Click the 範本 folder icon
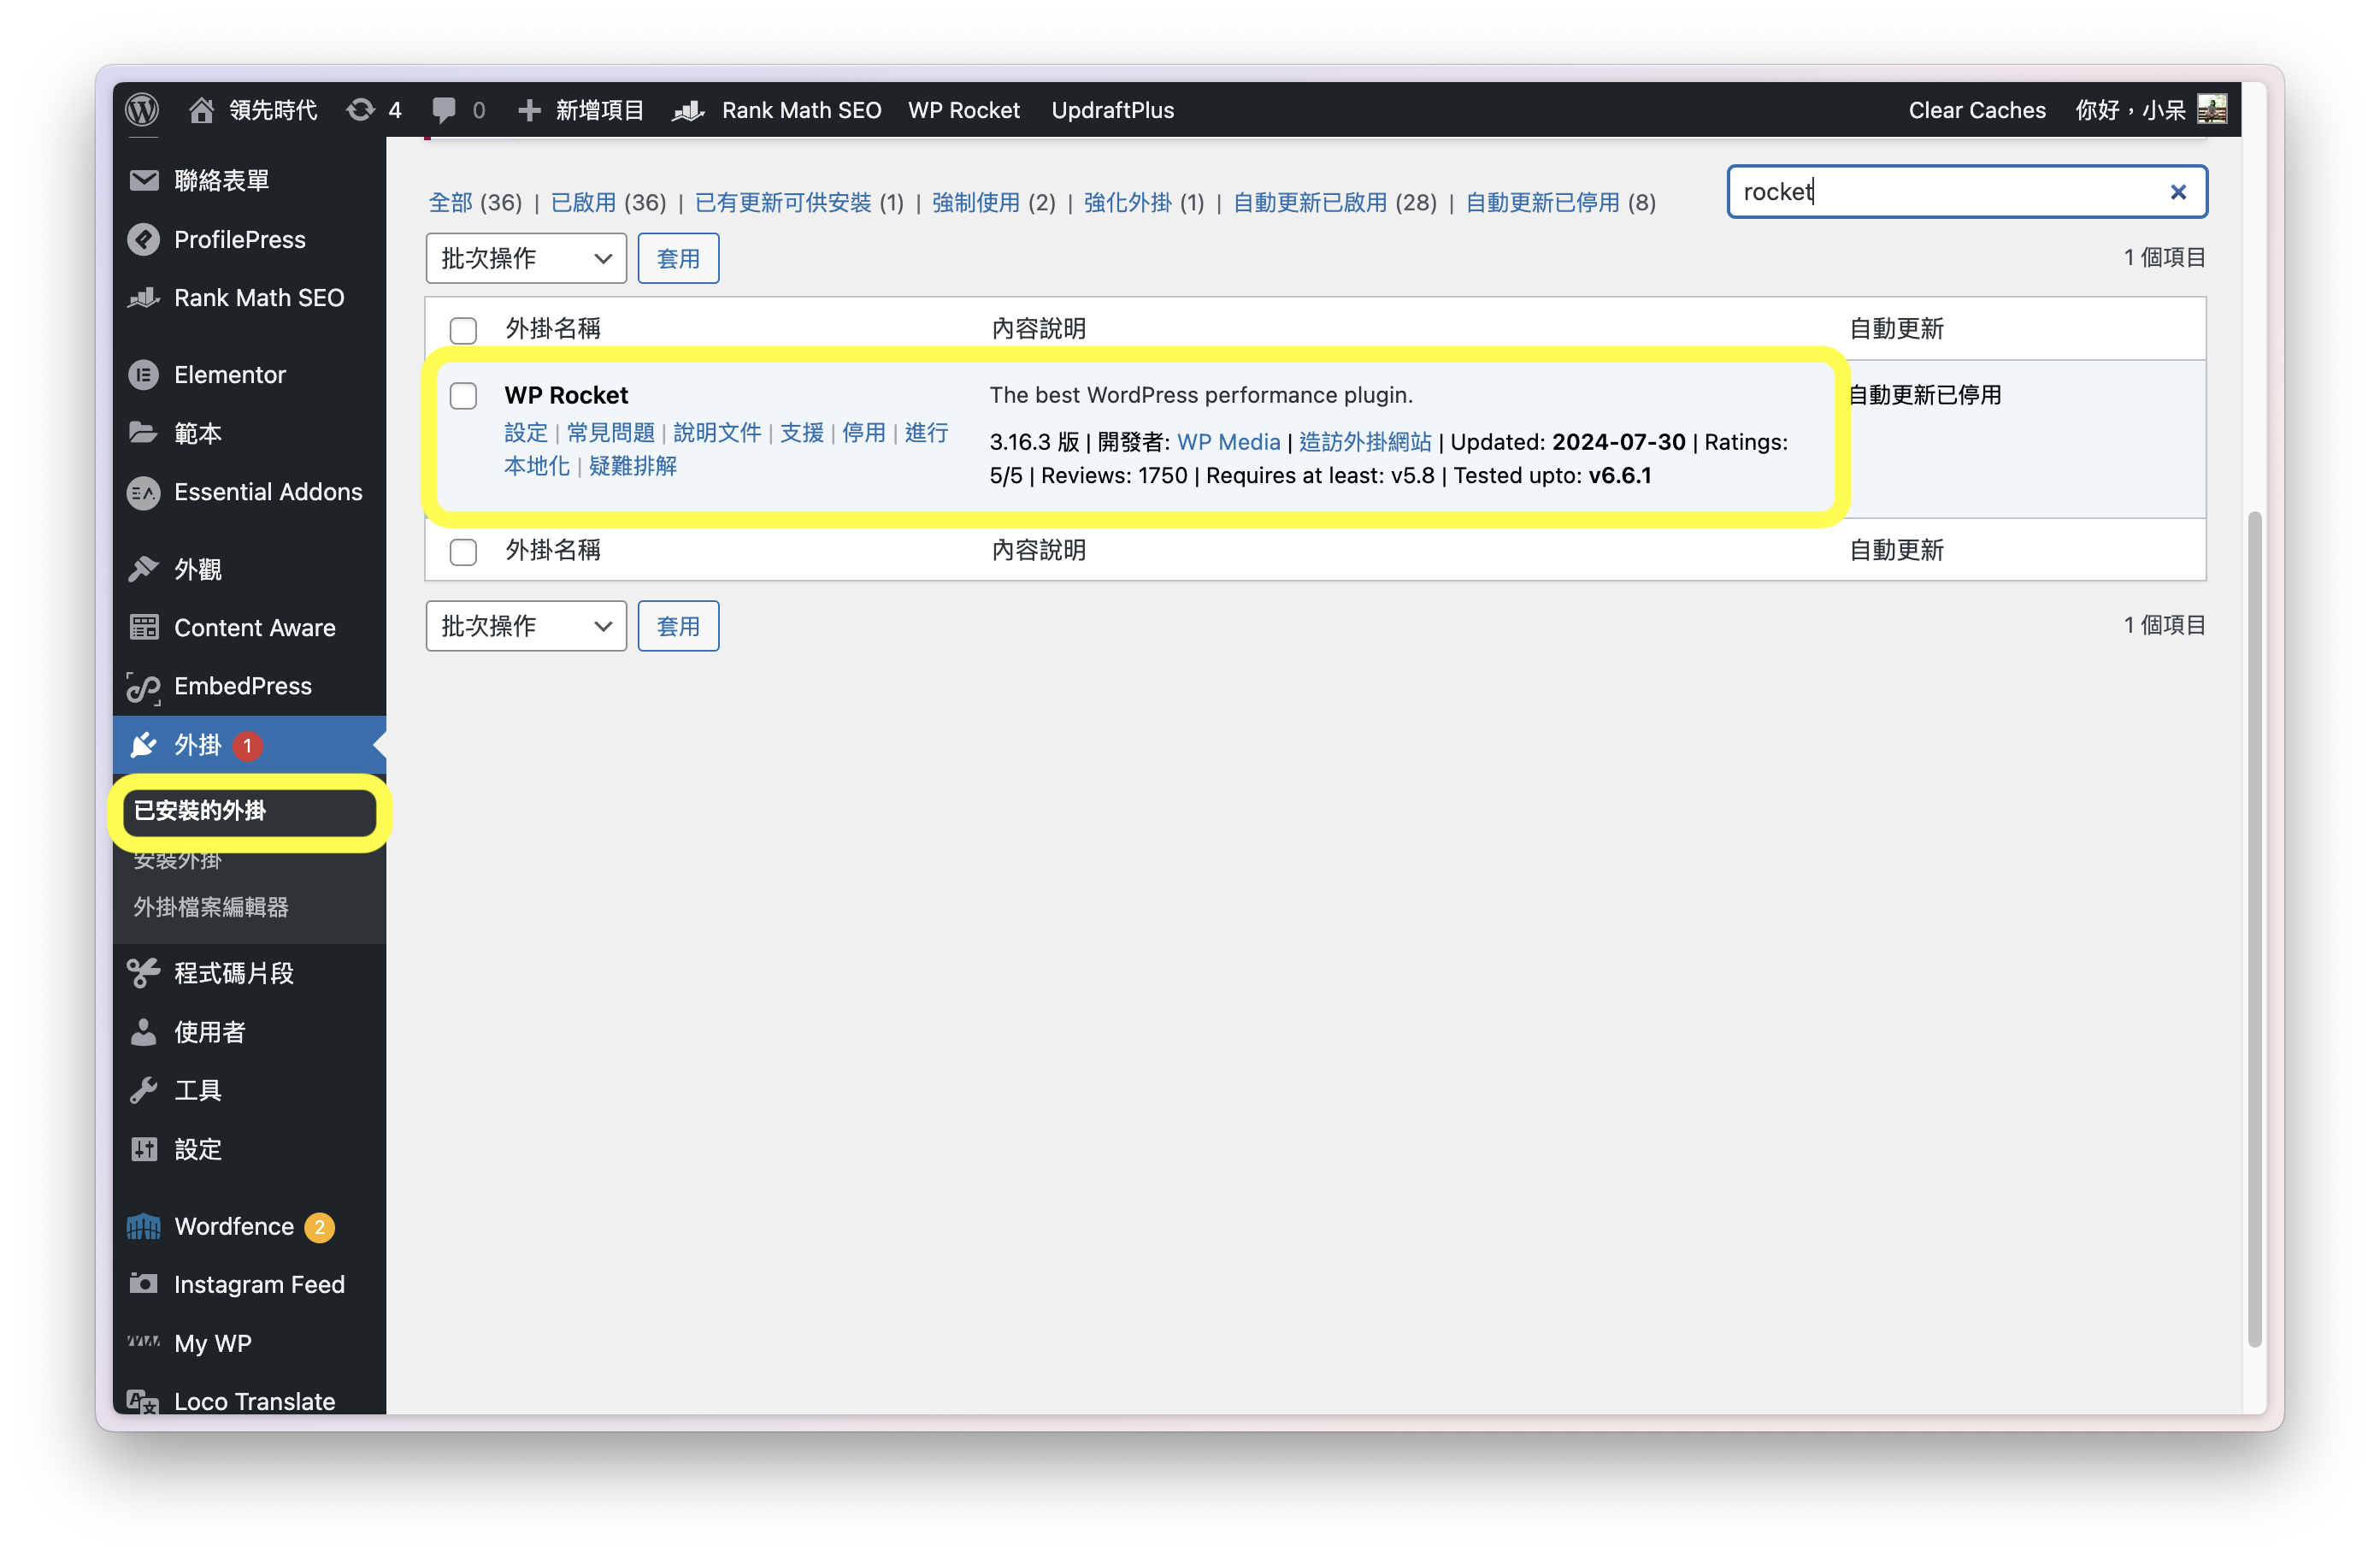 click(x=144, y=433)
